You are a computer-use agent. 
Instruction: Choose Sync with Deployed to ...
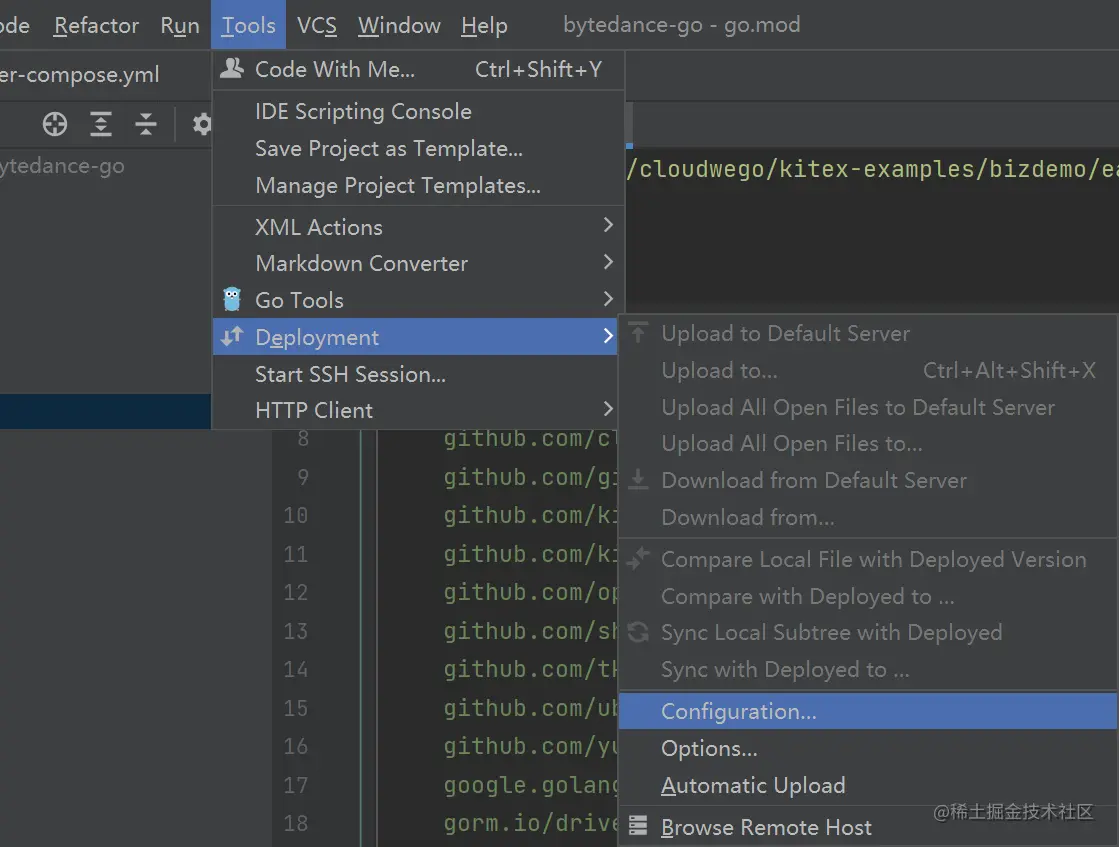[868, 669]
